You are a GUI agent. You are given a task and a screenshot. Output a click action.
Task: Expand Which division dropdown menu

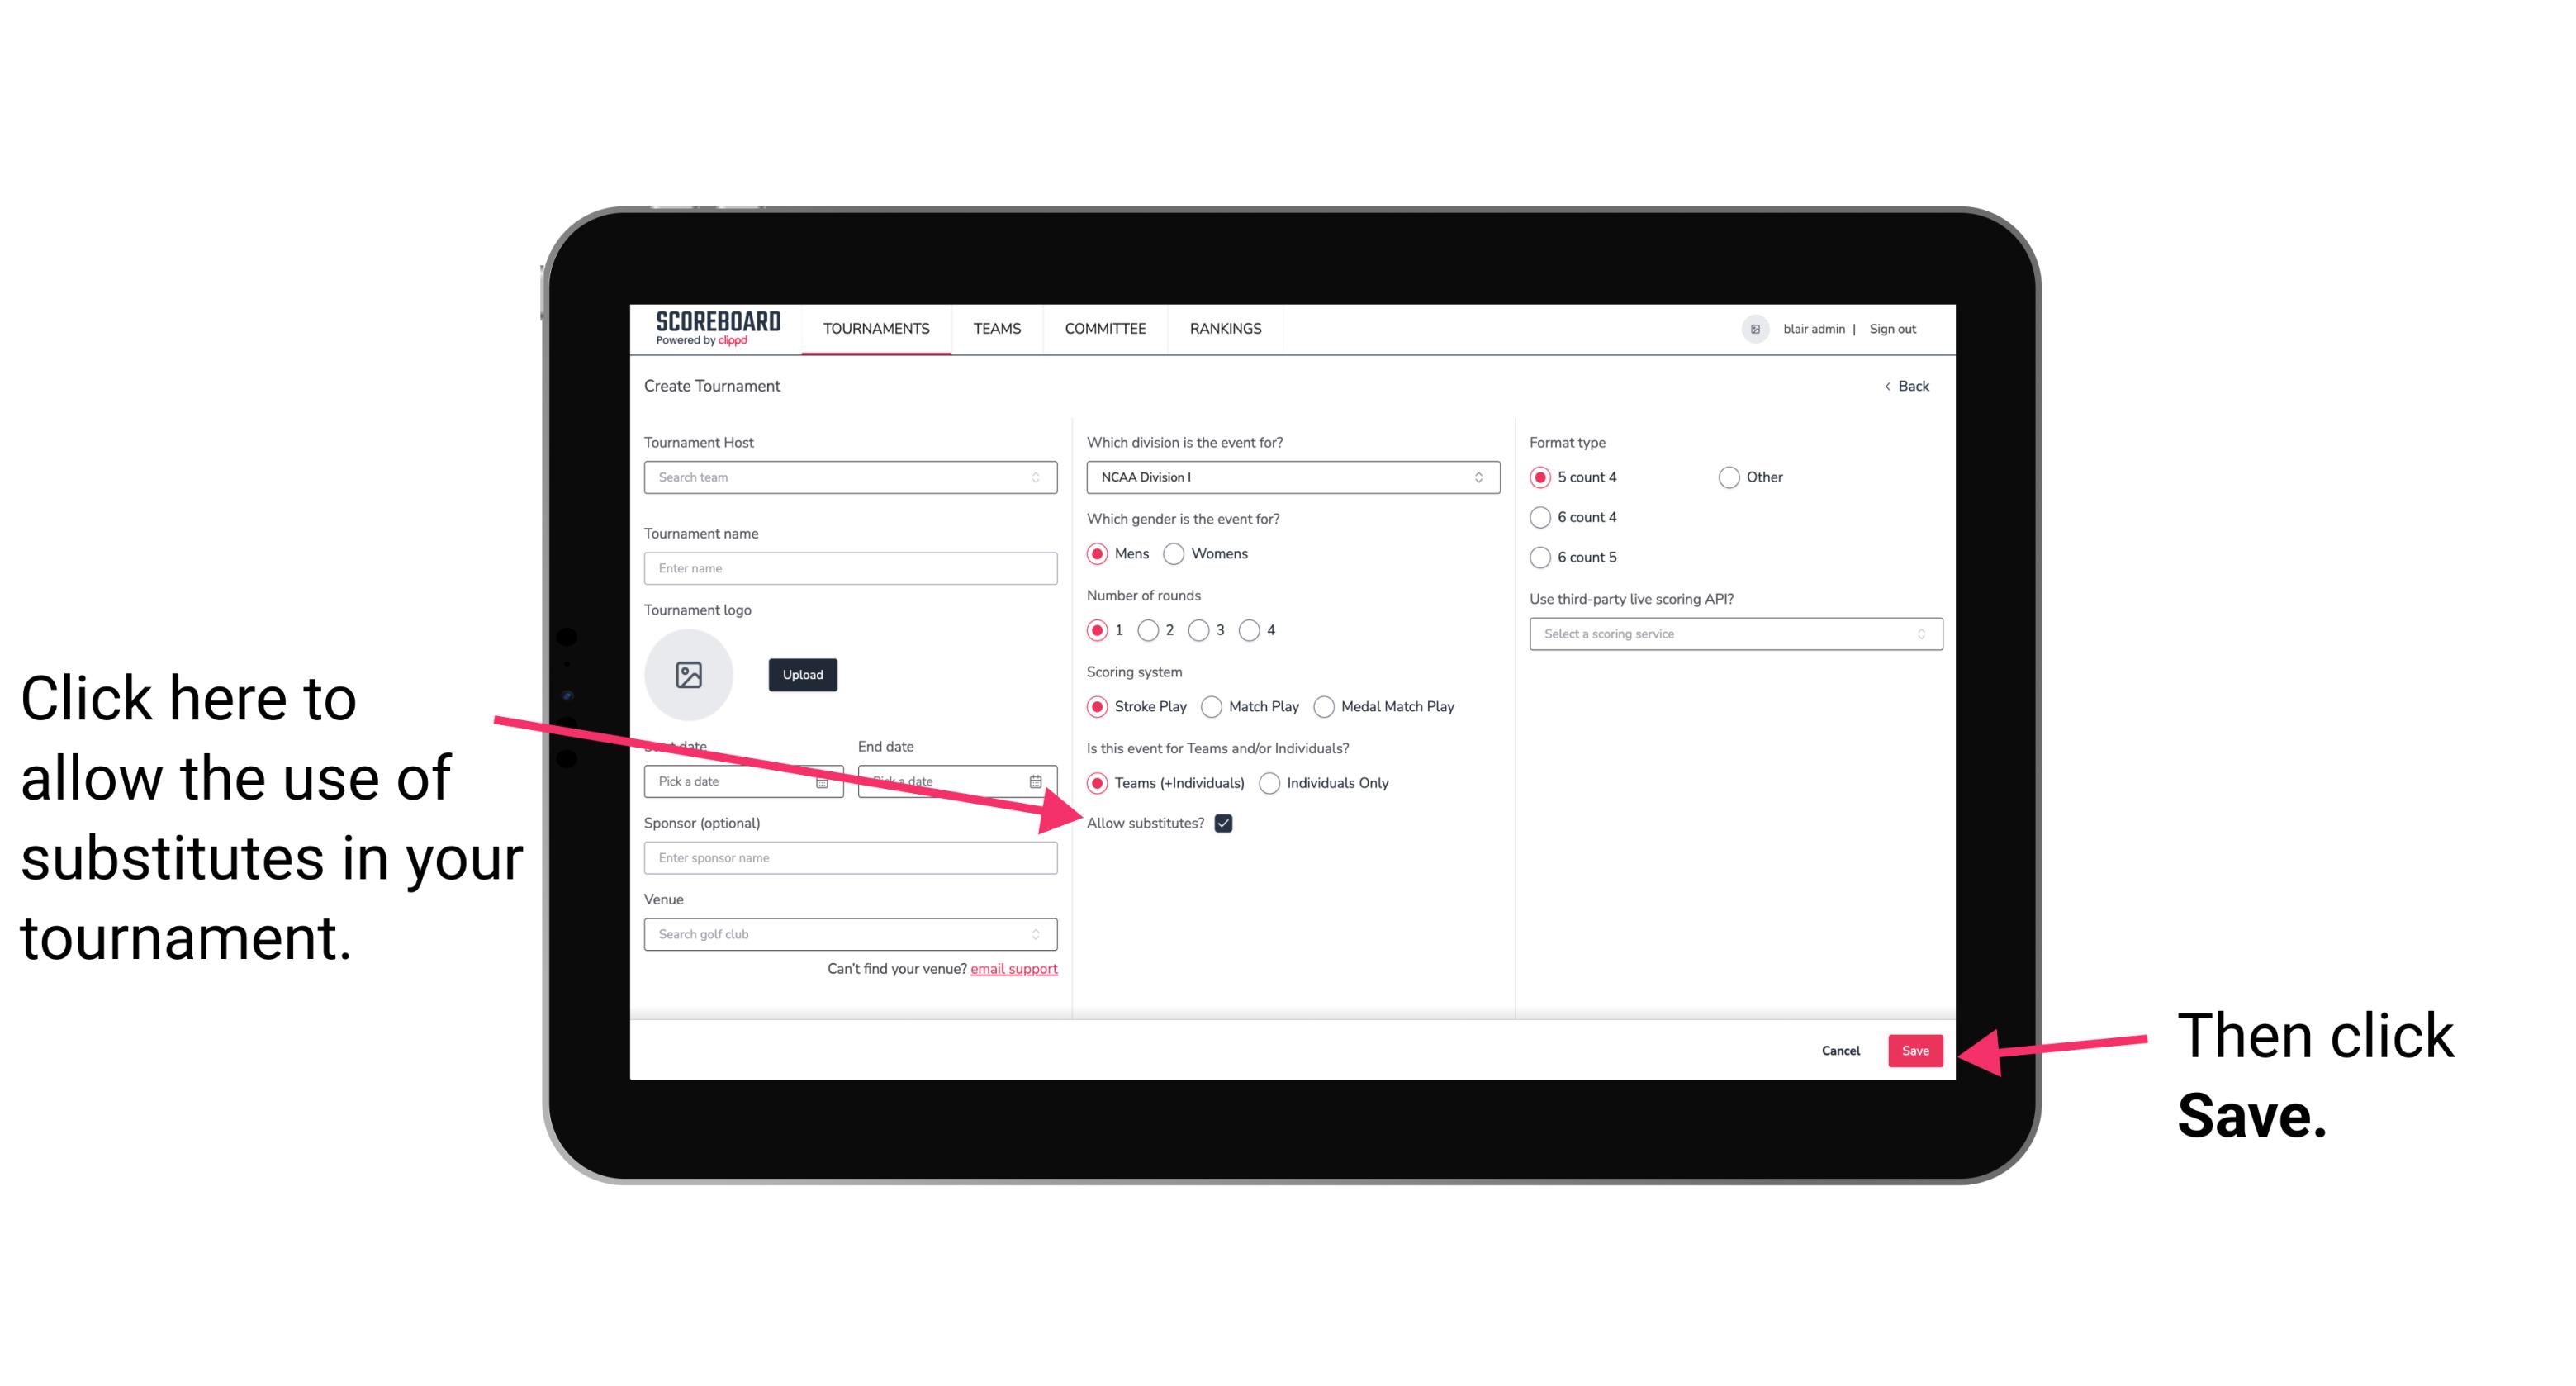[x=1290, y=477]
